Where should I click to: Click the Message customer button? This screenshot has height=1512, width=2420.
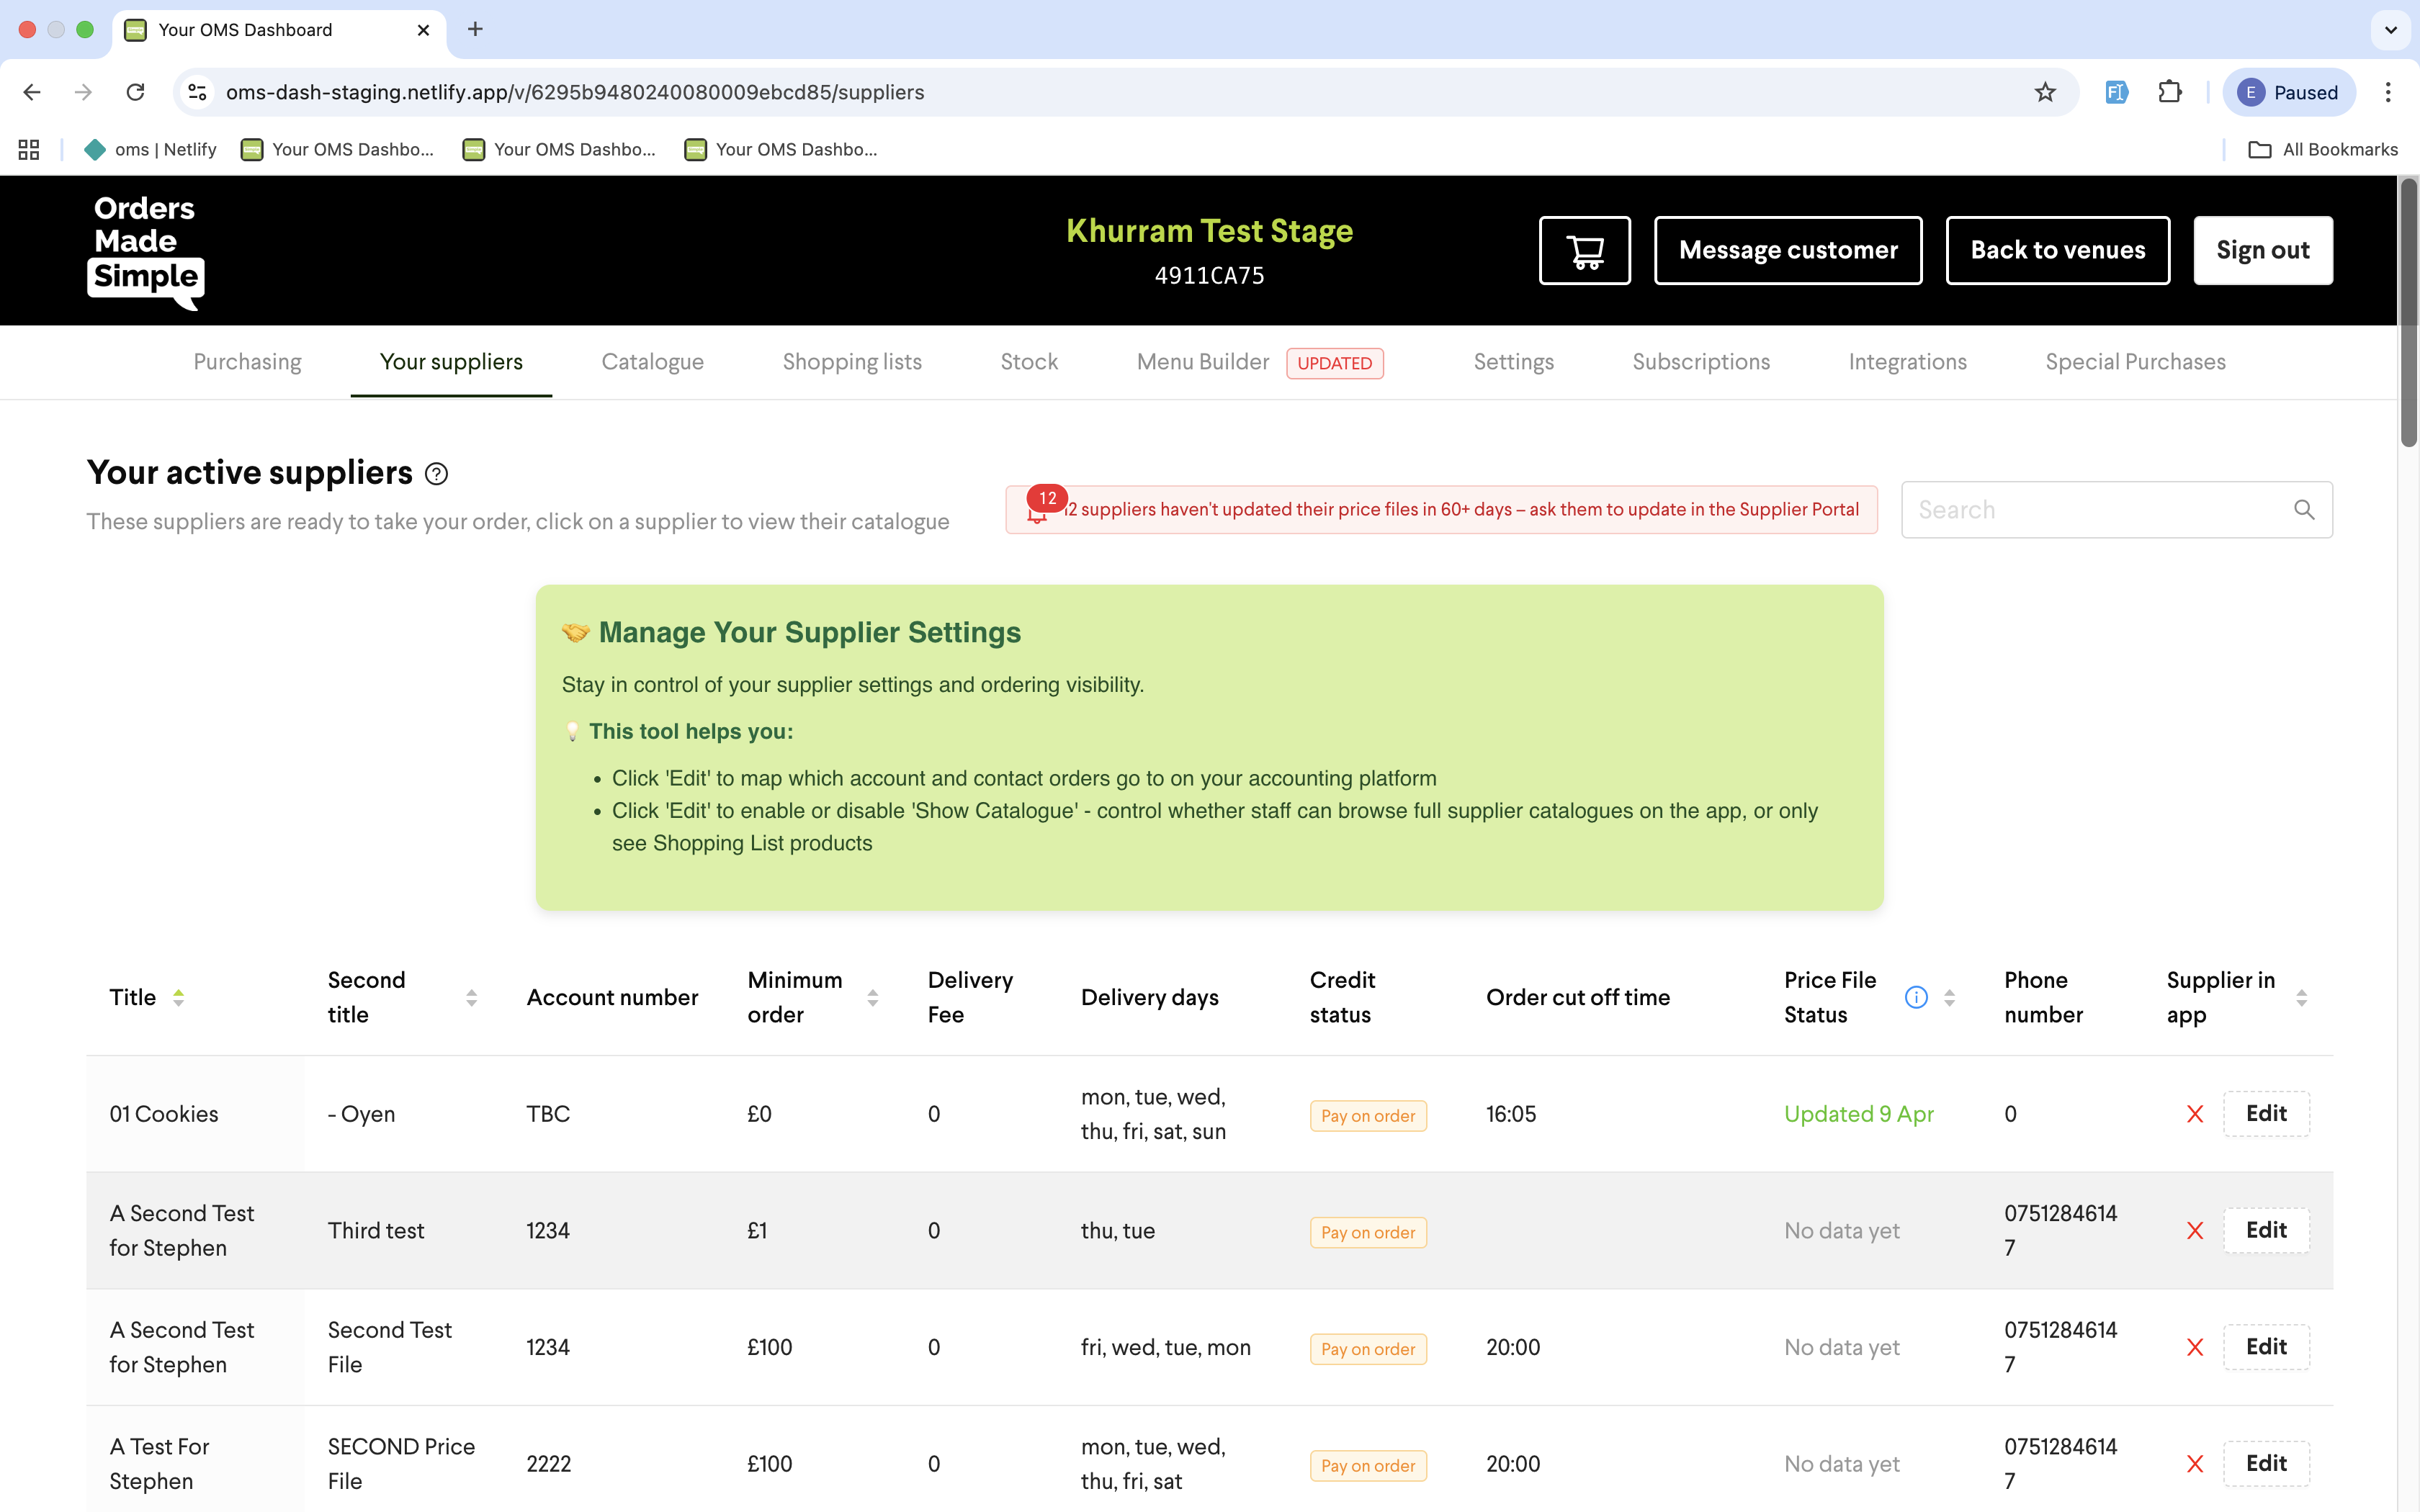click(1788, 250)
